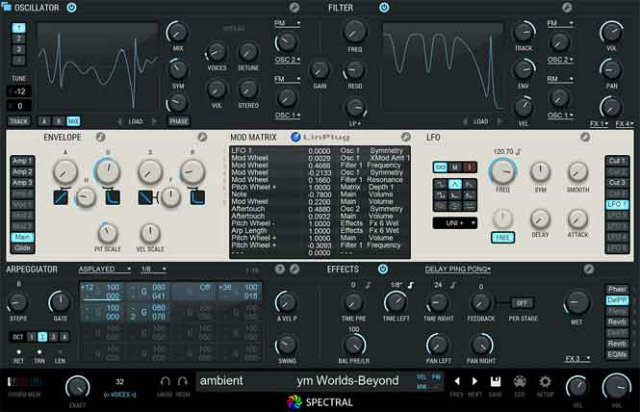Click the envelope attack curve shape icon
The width and height of the screenshot is (640, 412).
[x=61, y=198]
